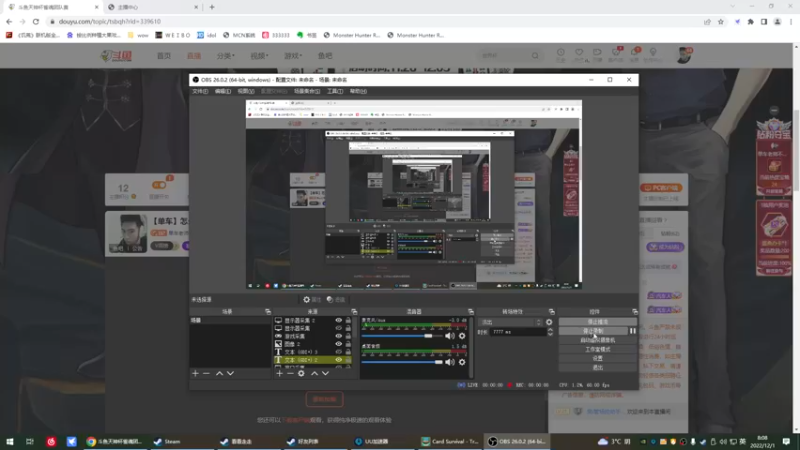Move selected source up in Sources panel
Screen dimensions: 800x450
pyautogui.click(x=314, y=373)
